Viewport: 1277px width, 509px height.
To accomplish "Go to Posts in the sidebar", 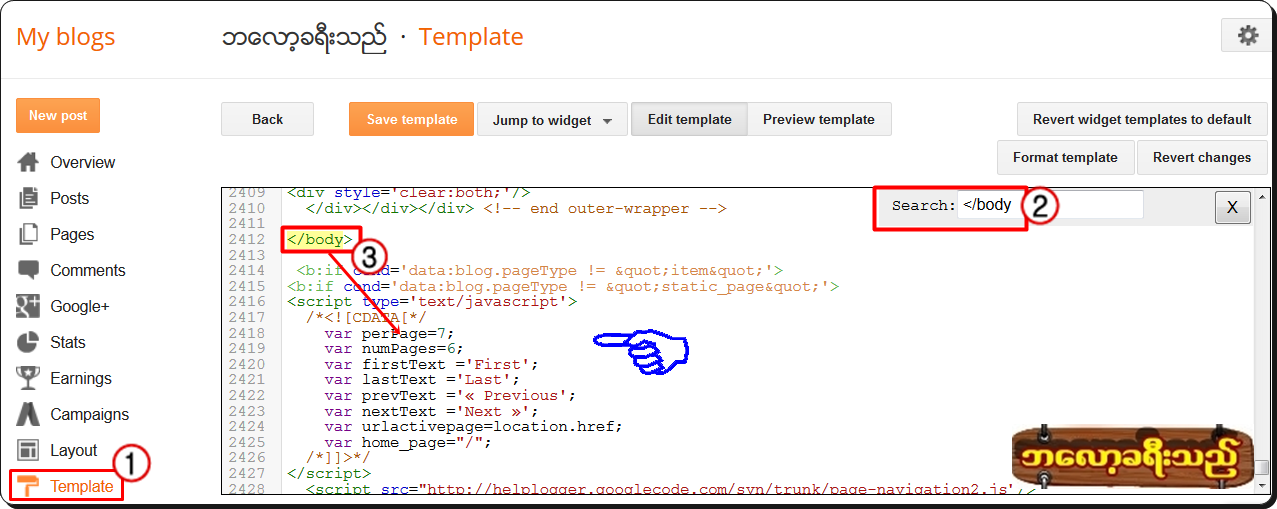I will [x=69, y=198].
